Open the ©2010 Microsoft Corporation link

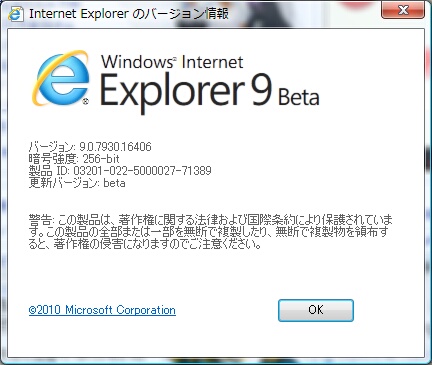[102, 310]
